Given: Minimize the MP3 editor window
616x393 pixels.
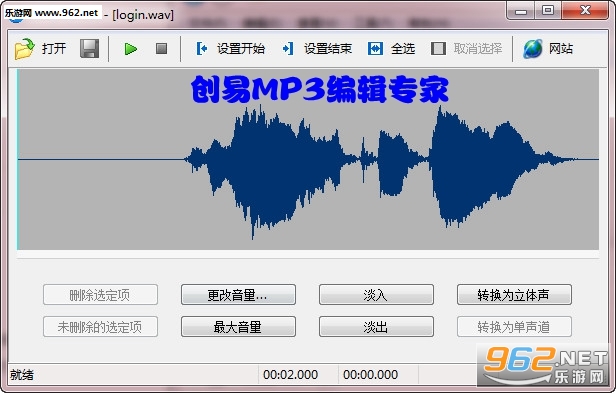Looking at the screenshot, I should [x=520, y=10].
